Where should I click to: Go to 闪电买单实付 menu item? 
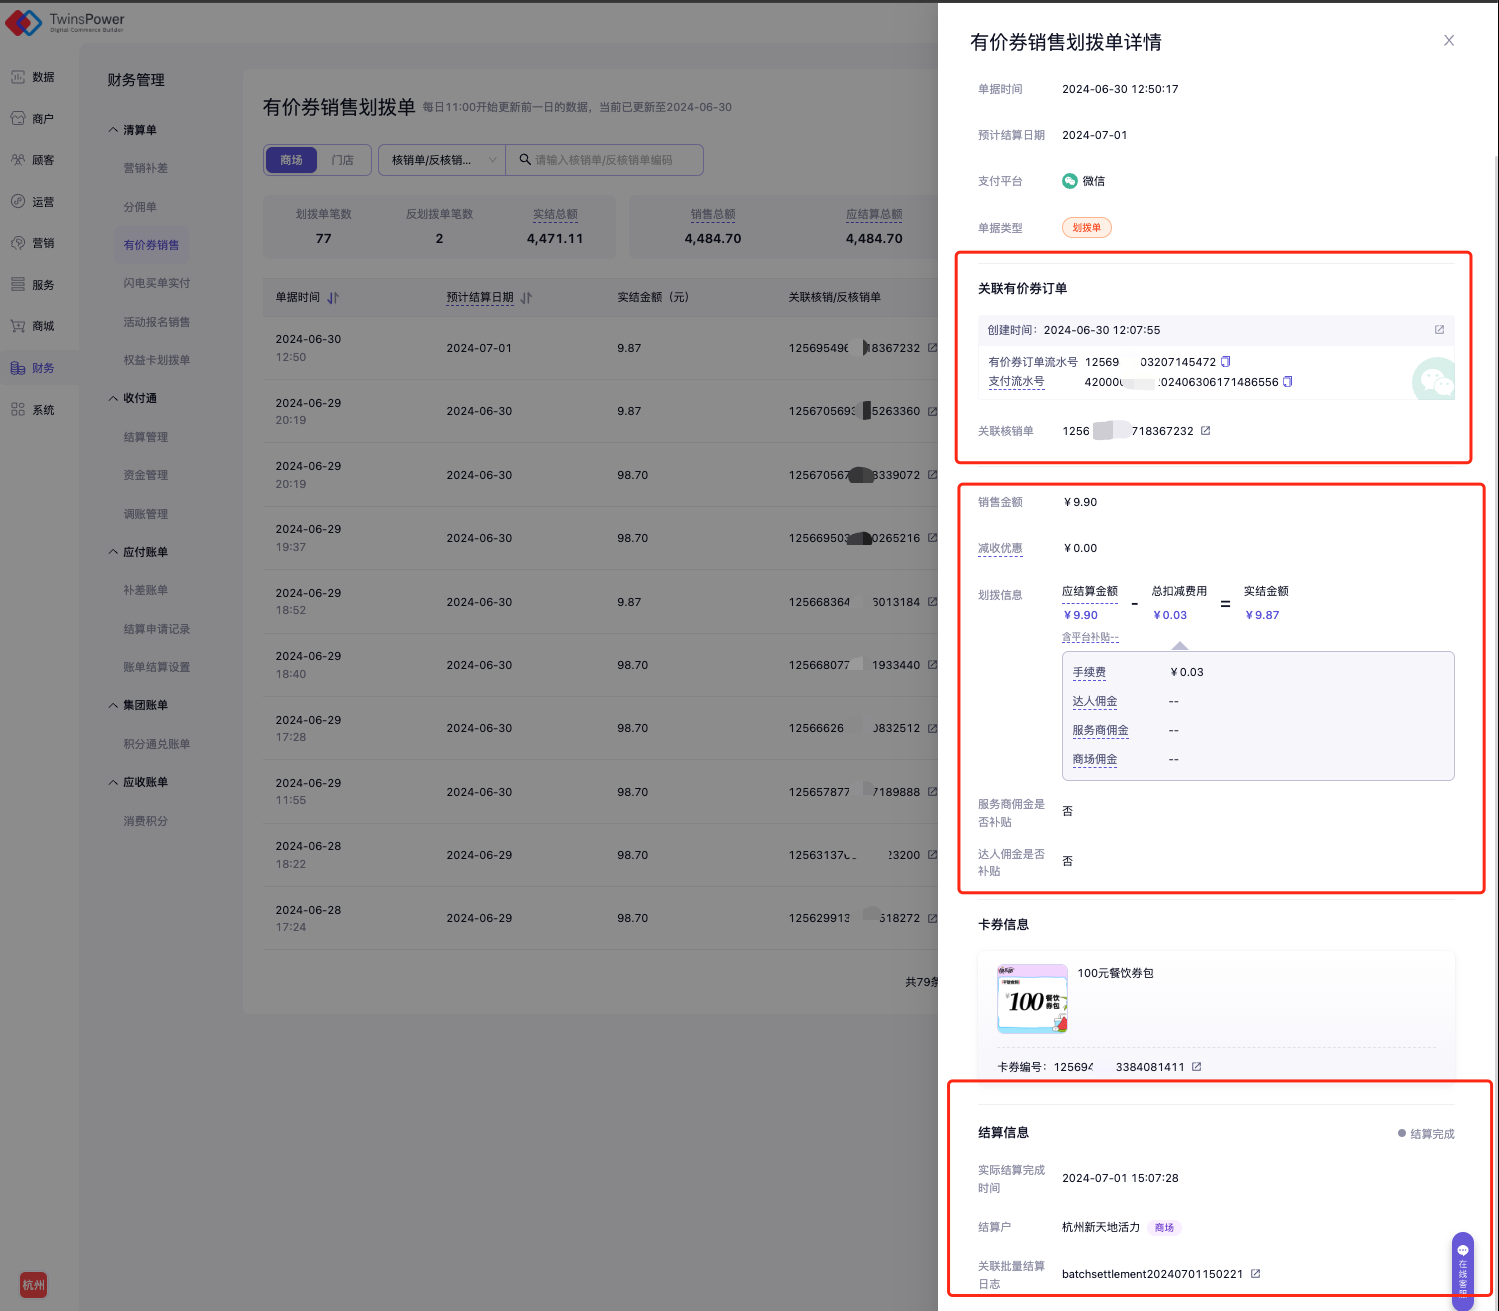tap(156, 283)
